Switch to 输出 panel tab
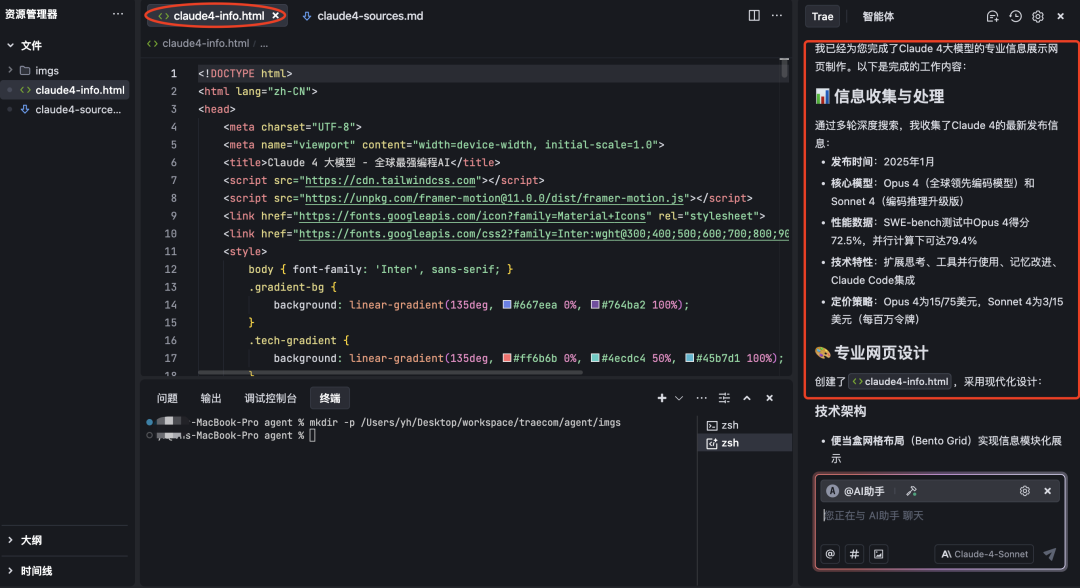The height and width of the screenshot is (588, 1080). point(211,398)
